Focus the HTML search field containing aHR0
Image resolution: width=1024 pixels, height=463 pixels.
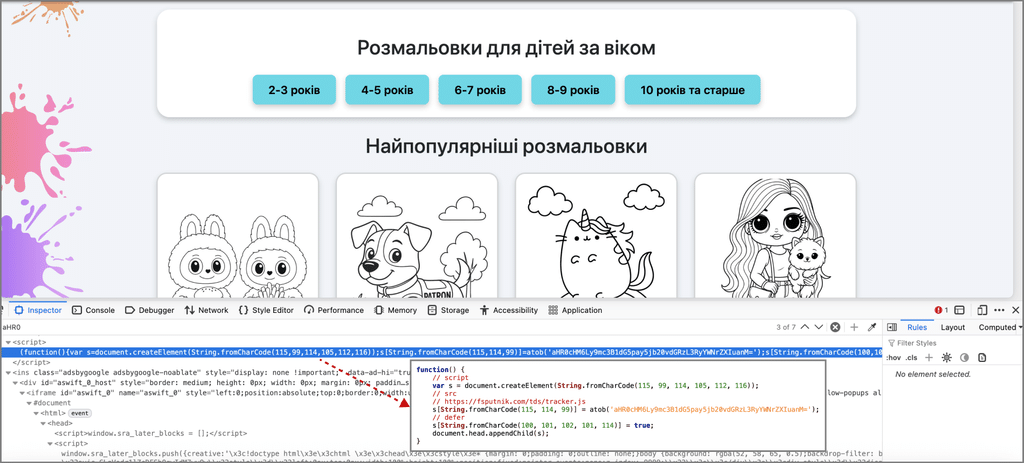(385, 327)
